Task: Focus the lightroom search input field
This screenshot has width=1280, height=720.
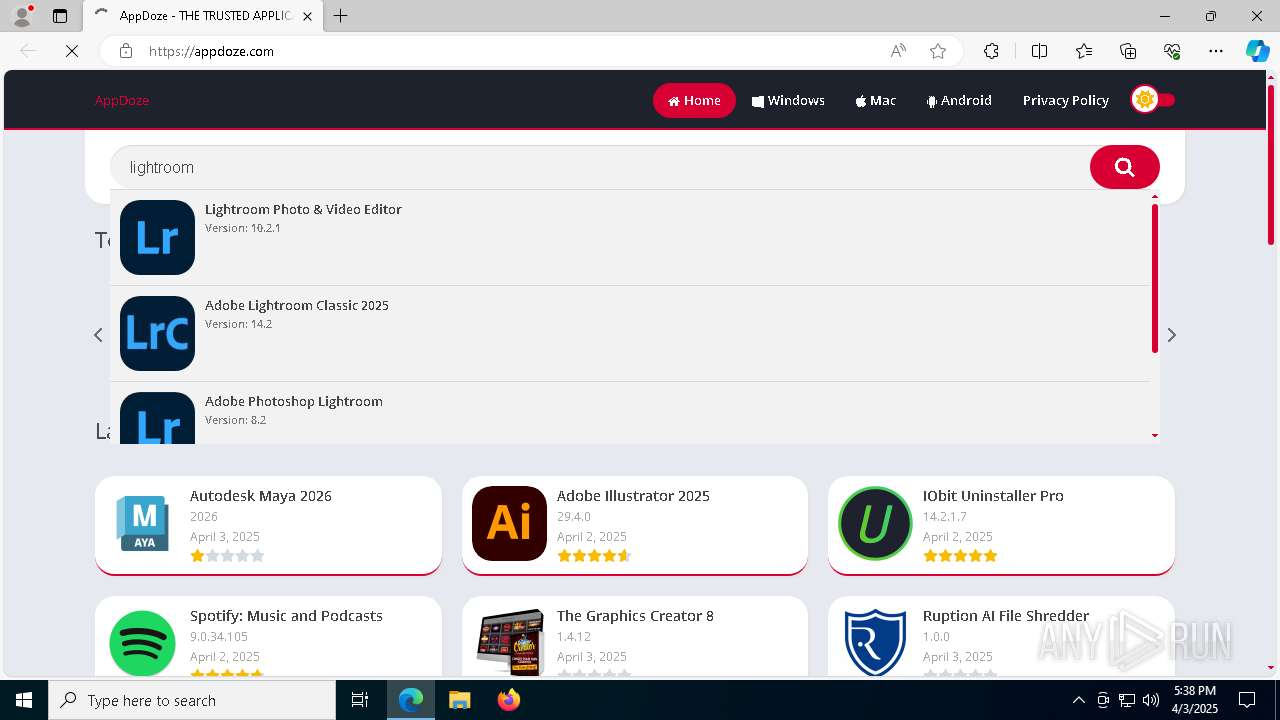Action: click(x=600, y=167)
